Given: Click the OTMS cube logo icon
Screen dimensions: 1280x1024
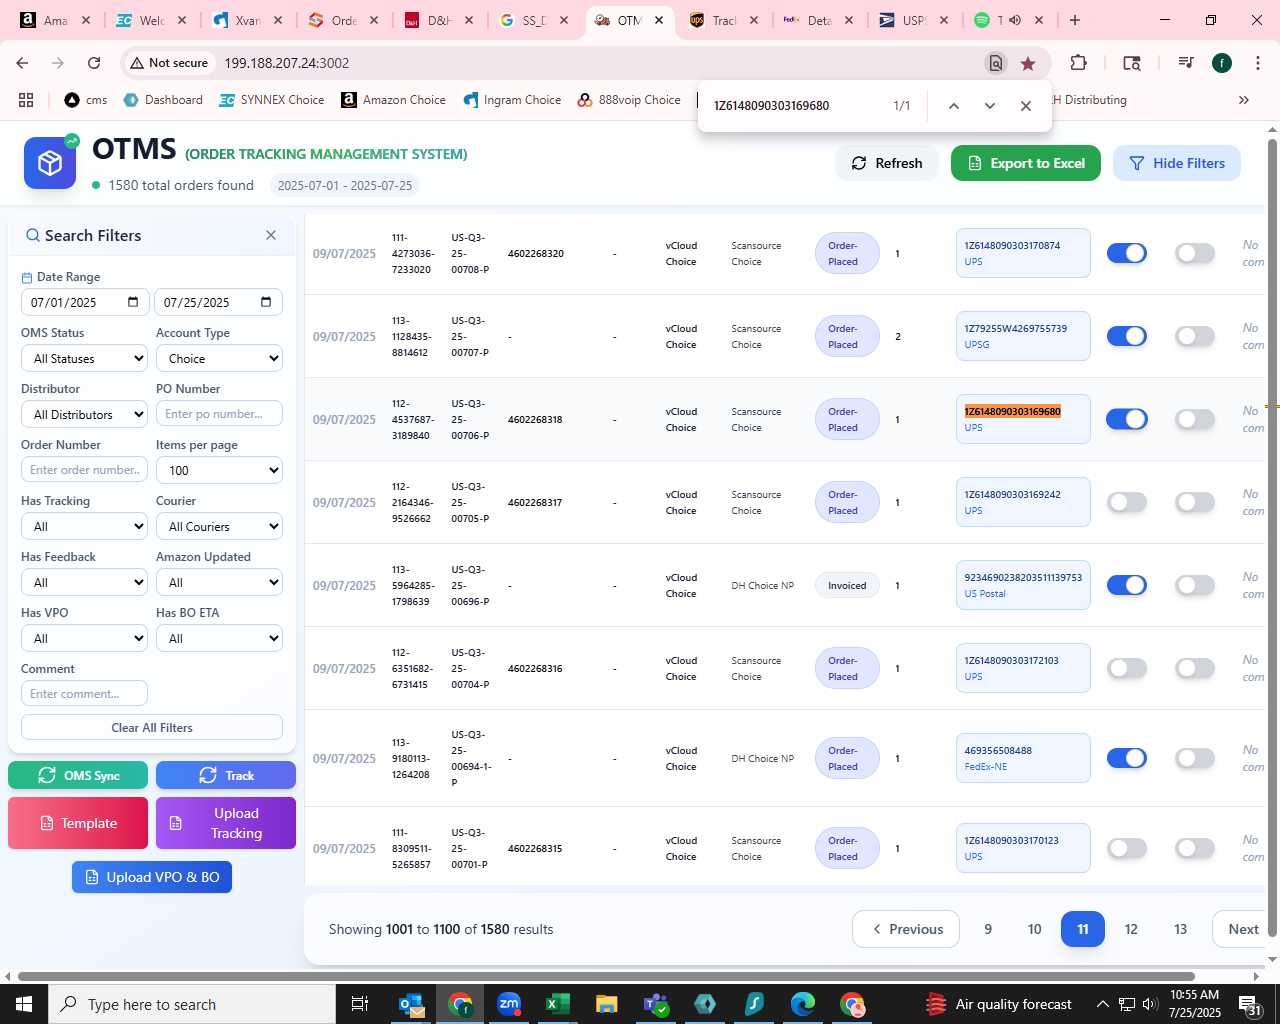Looking at the screenshot, I should 50,163.
